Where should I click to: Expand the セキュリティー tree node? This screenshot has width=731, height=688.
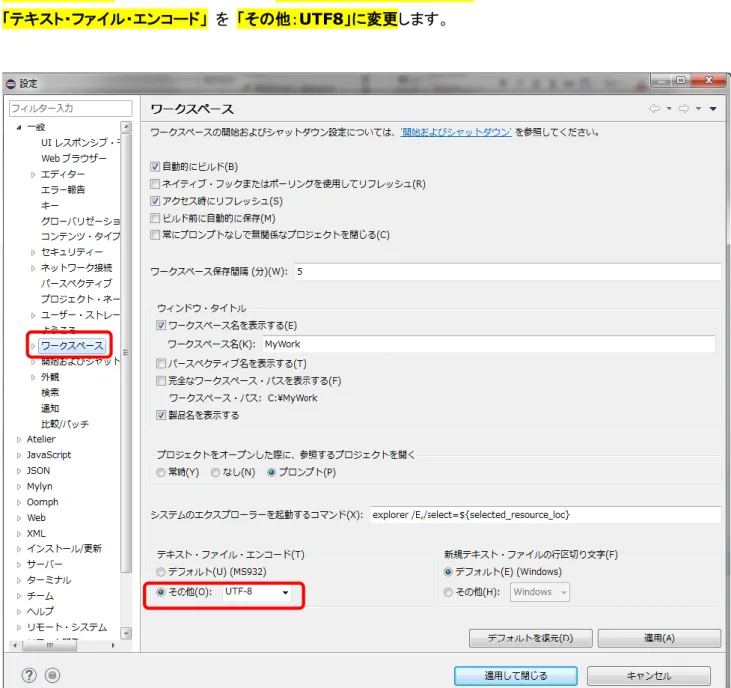pos(33,252)
